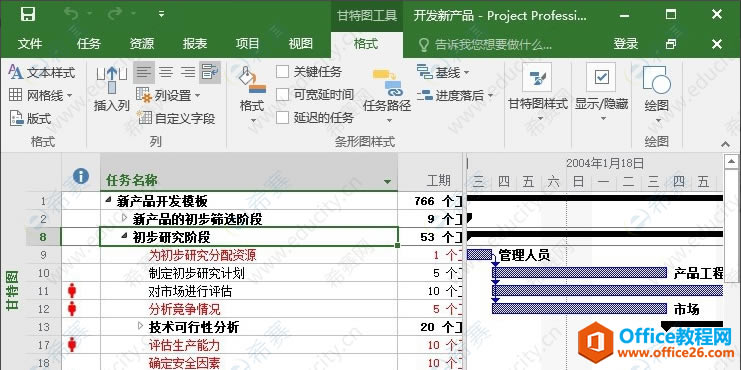
Task: Close the project document with lower X
Action: click(x=716, y=44)
